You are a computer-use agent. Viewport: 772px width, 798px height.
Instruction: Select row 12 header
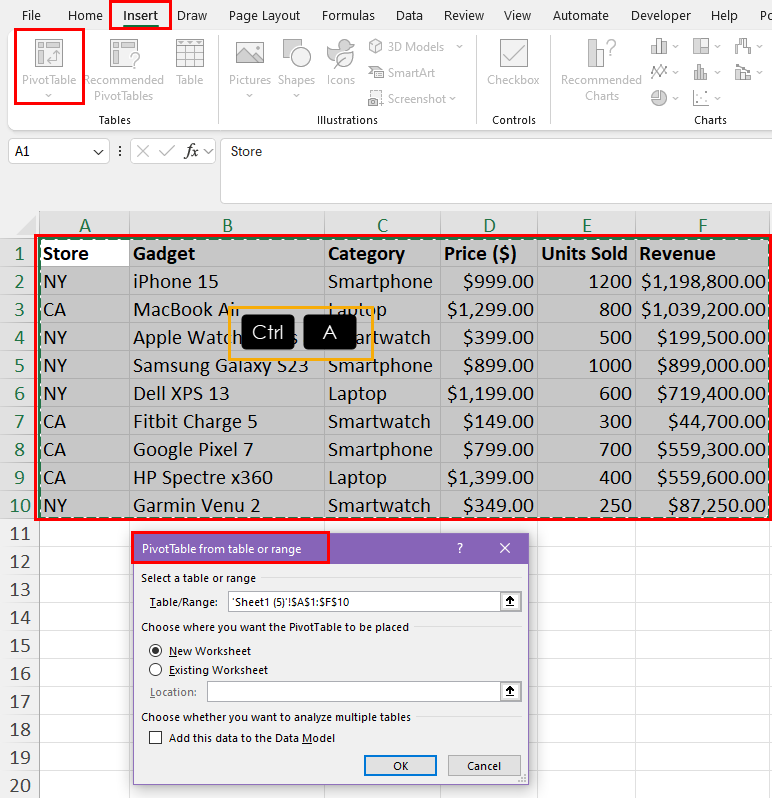[x=20, y=561]
